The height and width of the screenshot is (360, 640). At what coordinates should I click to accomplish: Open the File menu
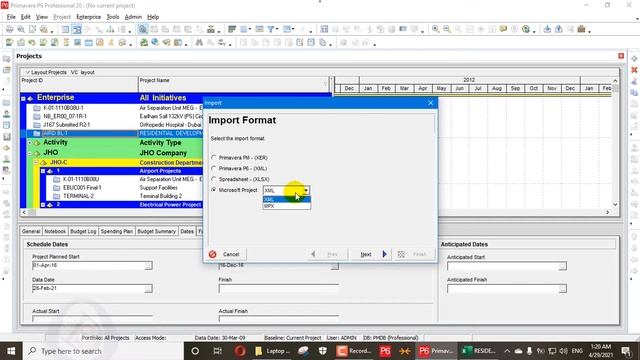11,17
